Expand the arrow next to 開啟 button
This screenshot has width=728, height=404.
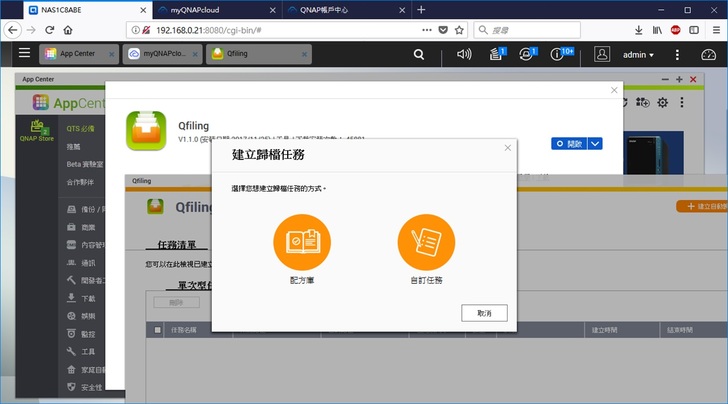[596, 144]
